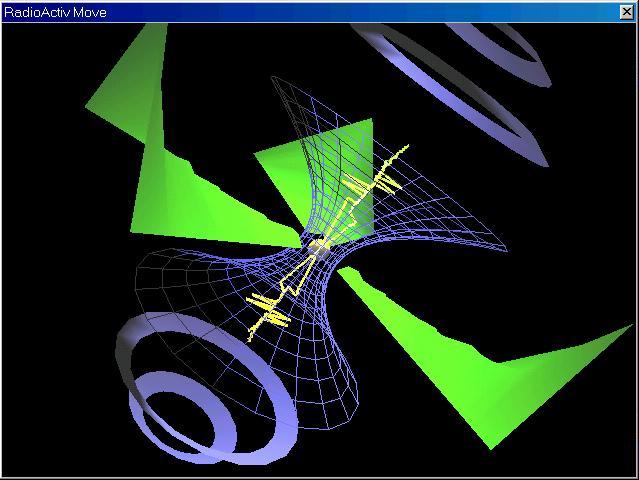Click the bottom end of the yellow path
Image resolution: width=639 pixels, height=480 pixels.
pyautogui.click(x=250, y=335)
